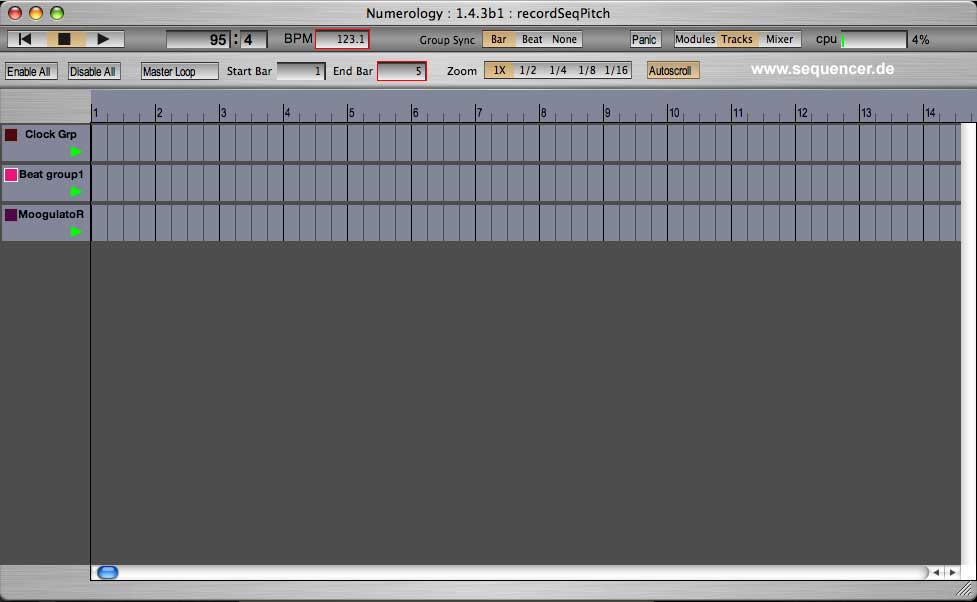Click bar 2 on the timeline ruler
977x602 pixels.
point(160,113)
